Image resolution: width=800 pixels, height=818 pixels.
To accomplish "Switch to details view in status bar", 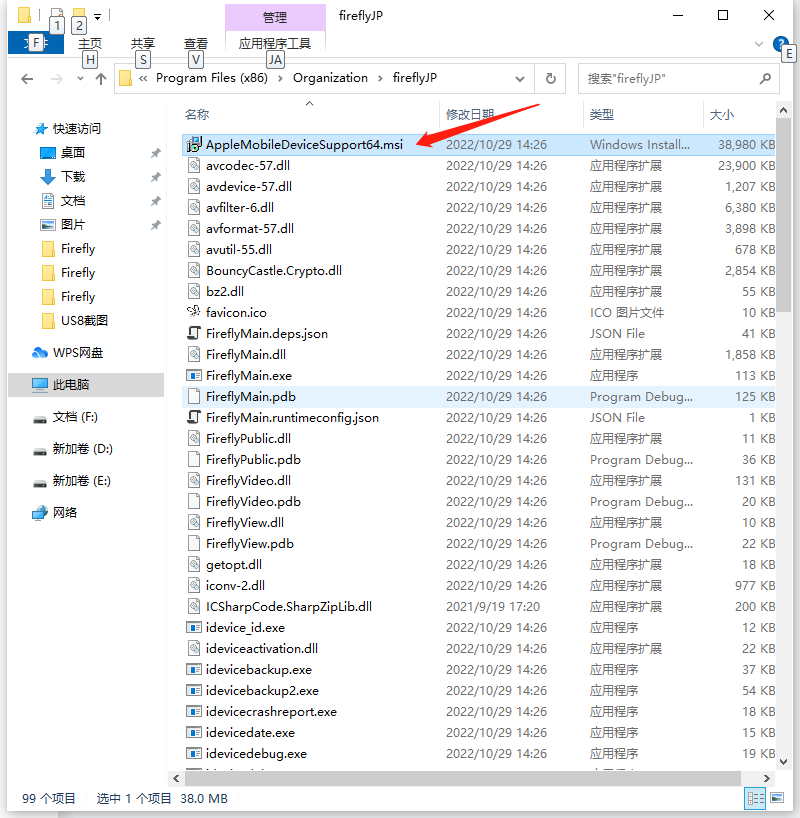I will click(756, 798).
